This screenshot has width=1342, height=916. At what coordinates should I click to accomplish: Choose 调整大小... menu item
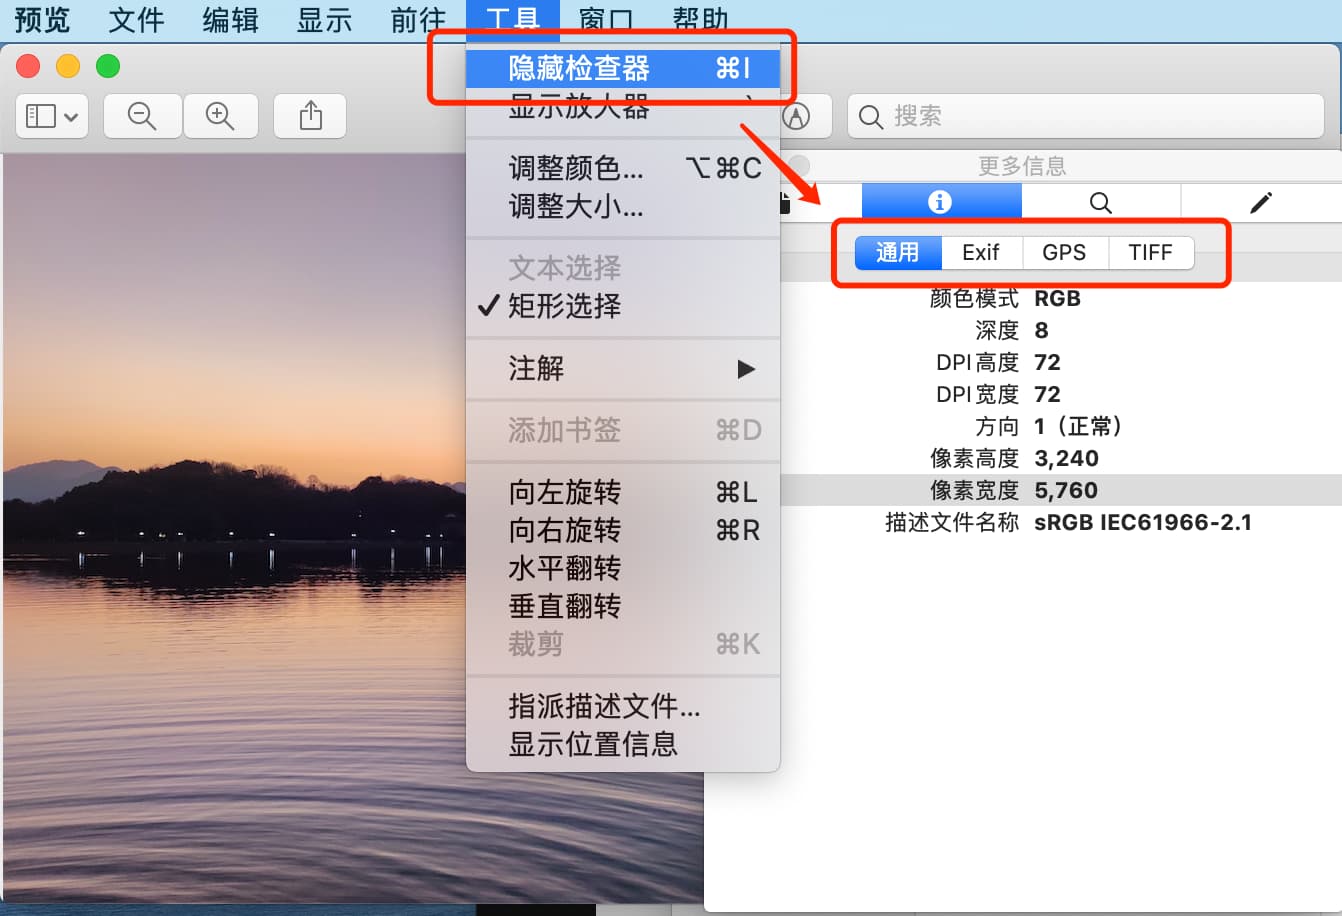[623, 206]
